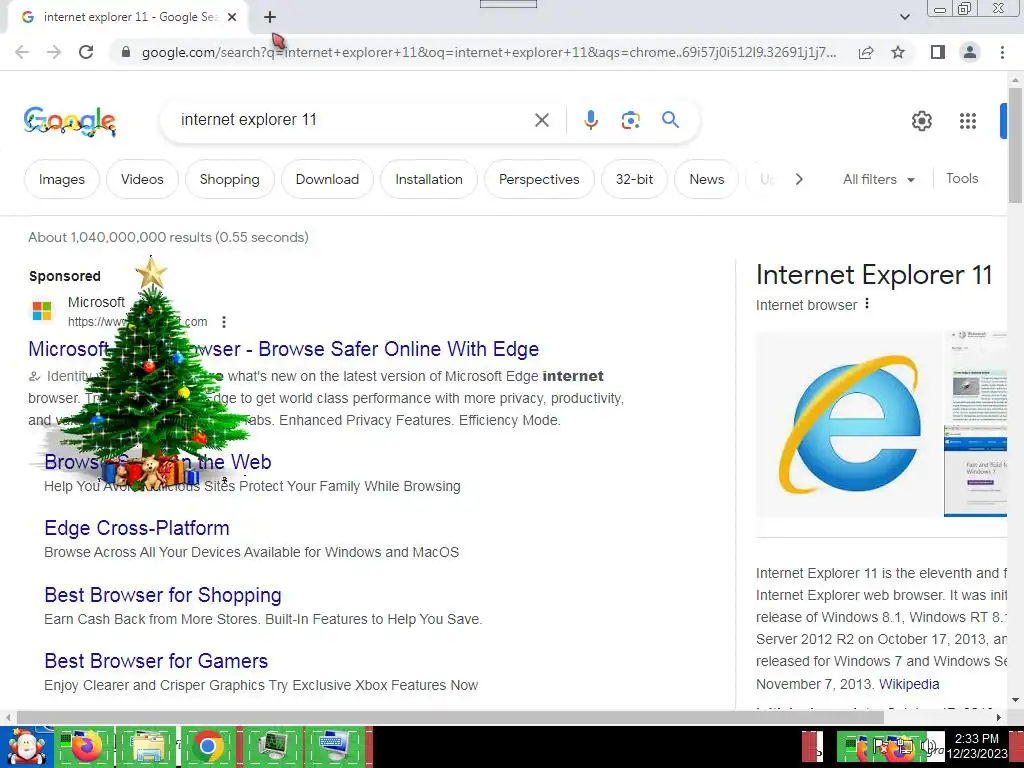Focus the address bar URL
The width and height of the screenshot is (1024, 768).
pos(488,52)
